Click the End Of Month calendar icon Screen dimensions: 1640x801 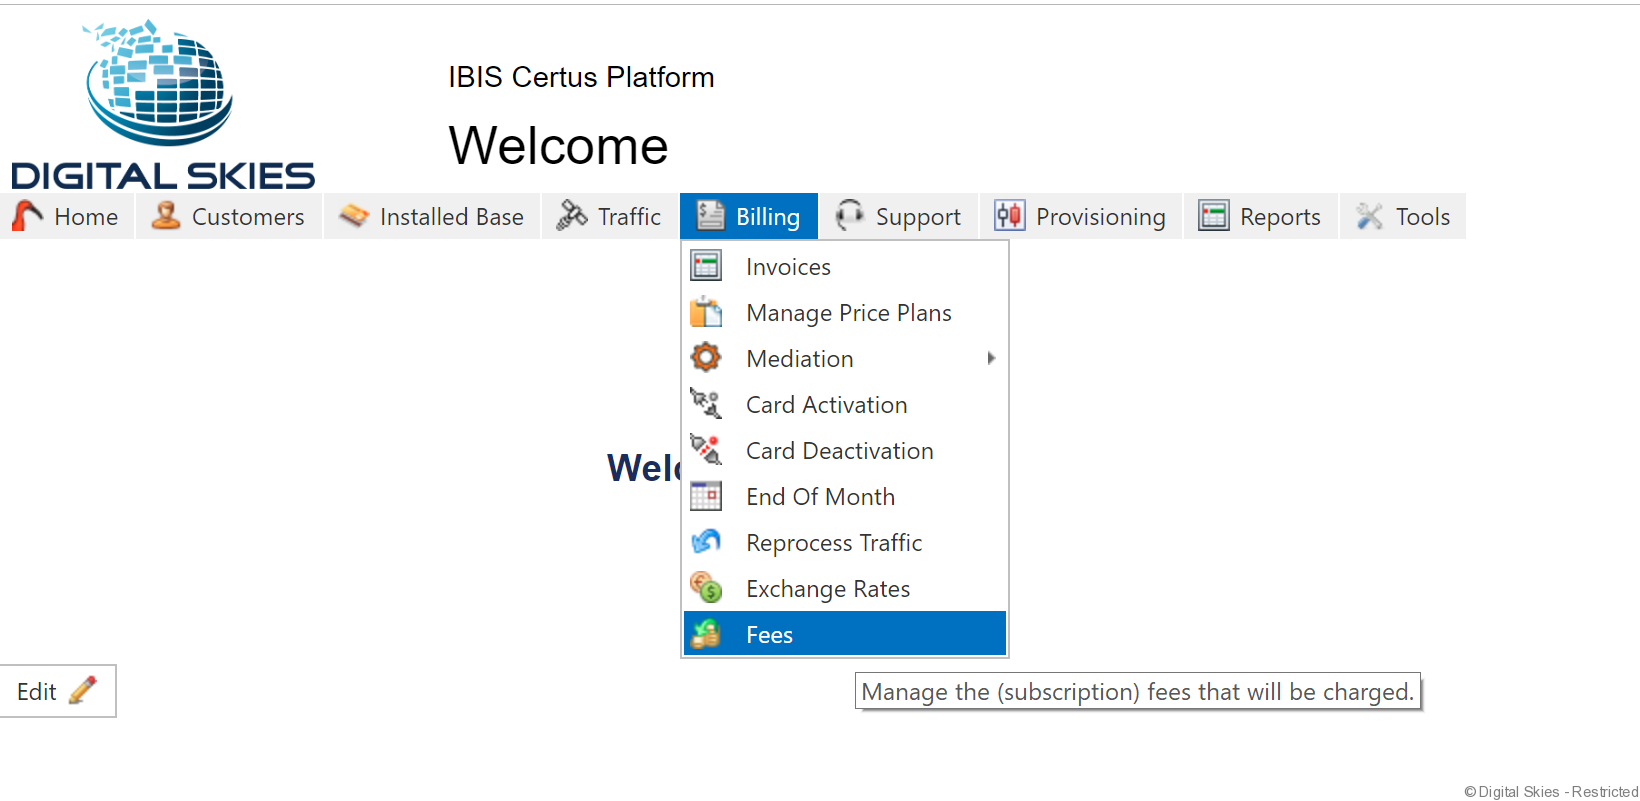click(706, 496)
